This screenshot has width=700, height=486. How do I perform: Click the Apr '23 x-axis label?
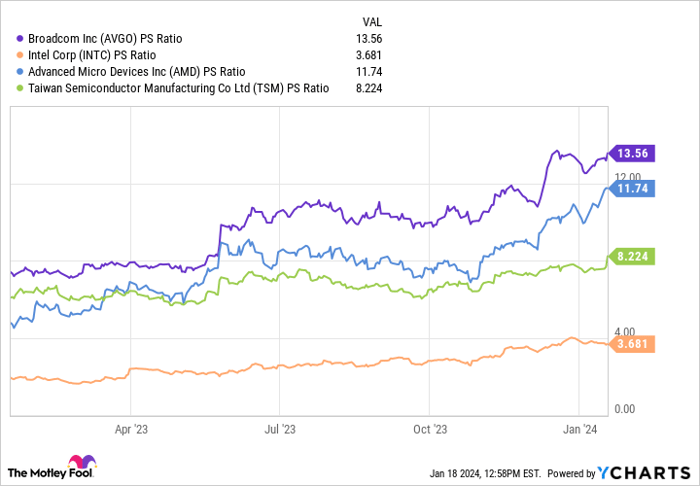pyautogui.click(x=130, y=427)
